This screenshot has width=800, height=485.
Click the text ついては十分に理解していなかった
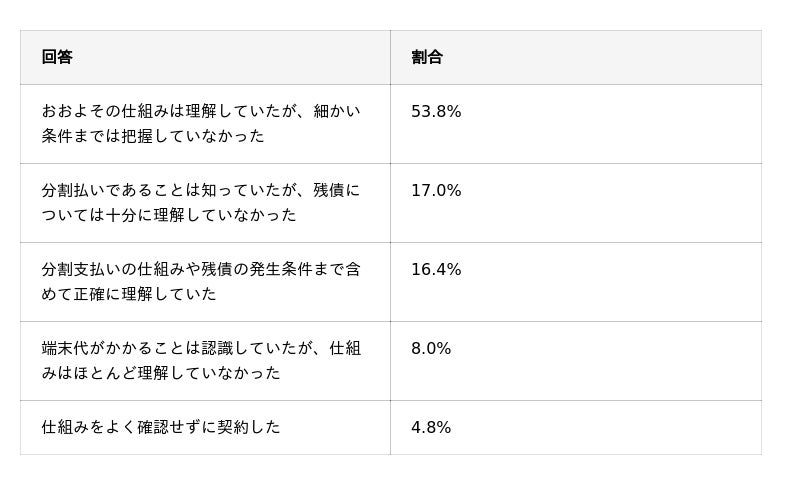point(169,215)
